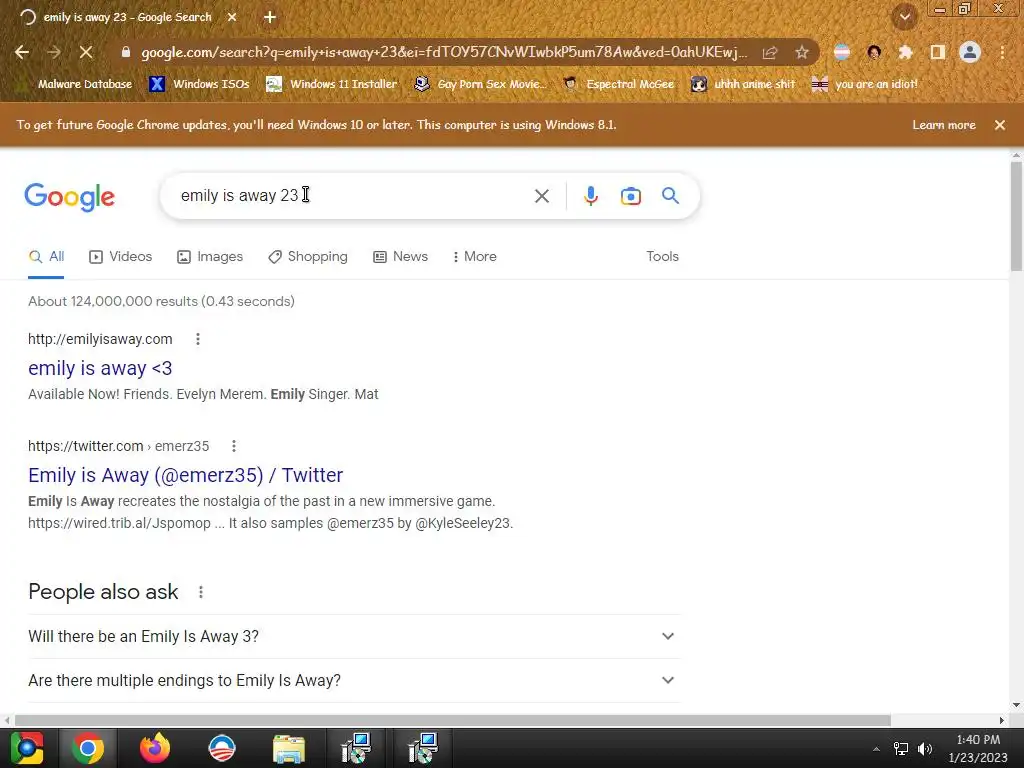This screenshot has height=768, width=1024.
Task: Click Learn more in the update banner
Action: pos(944,125)
